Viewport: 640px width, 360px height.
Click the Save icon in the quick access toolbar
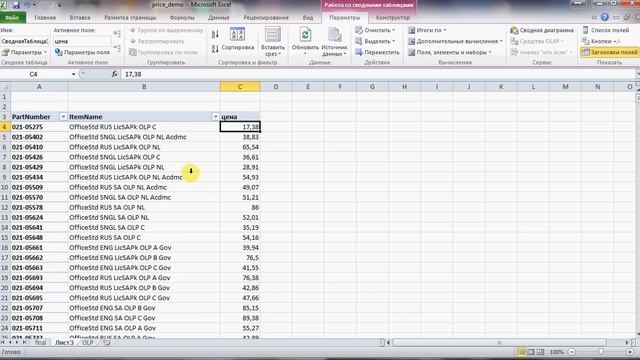pos(16,5)
